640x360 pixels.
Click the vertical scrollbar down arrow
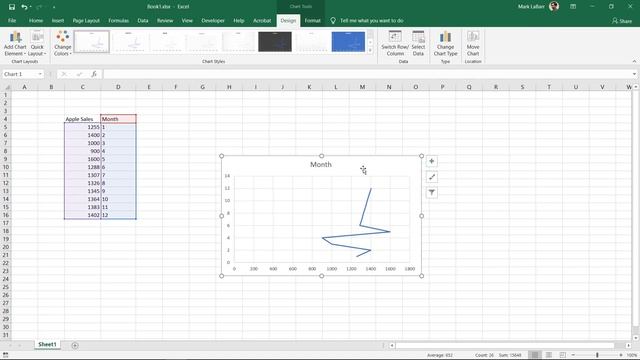(636, 338)
